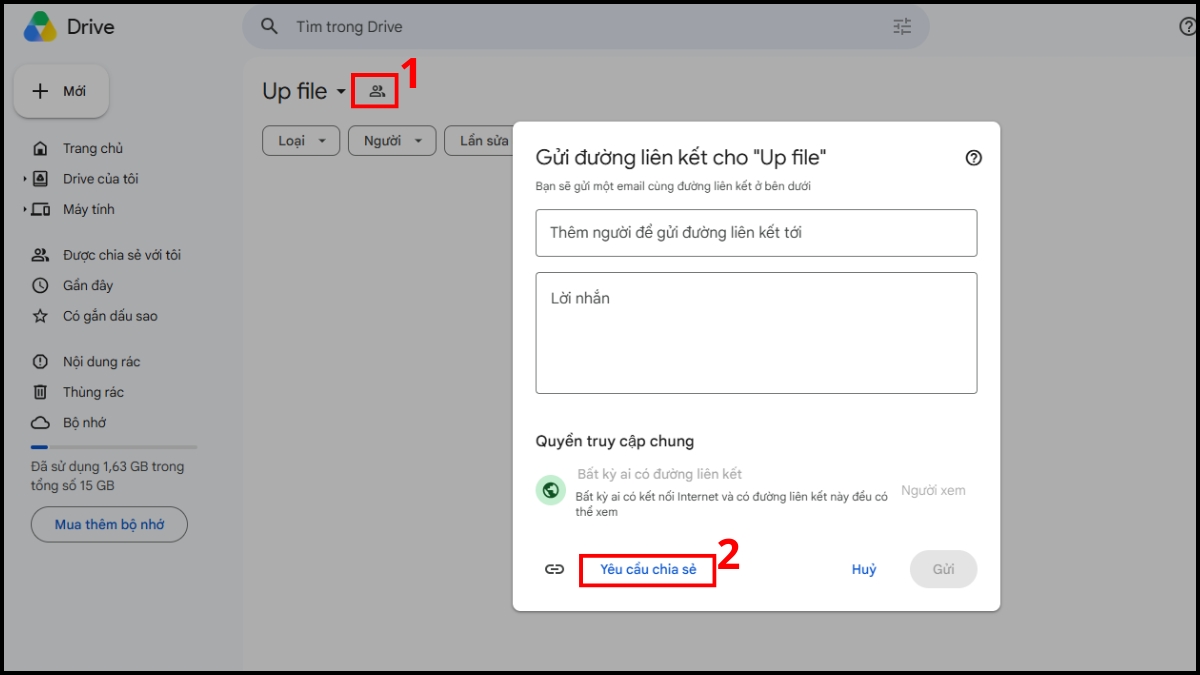
Task: Focus the Tìm trong Drive search field
Action: [585, 27]
